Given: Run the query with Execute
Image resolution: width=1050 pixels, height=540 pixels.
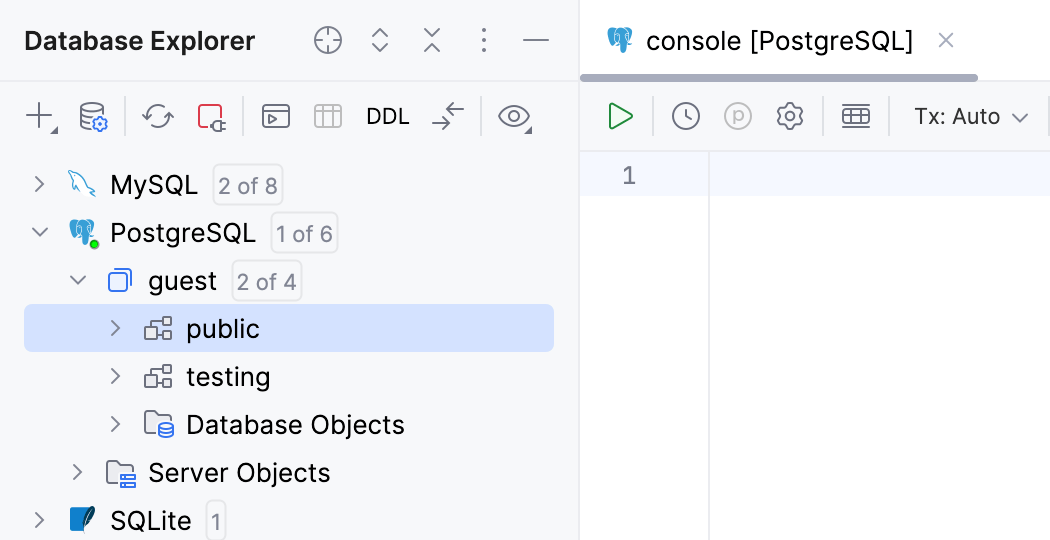Looking at the screenshot, I should point(620,116).
